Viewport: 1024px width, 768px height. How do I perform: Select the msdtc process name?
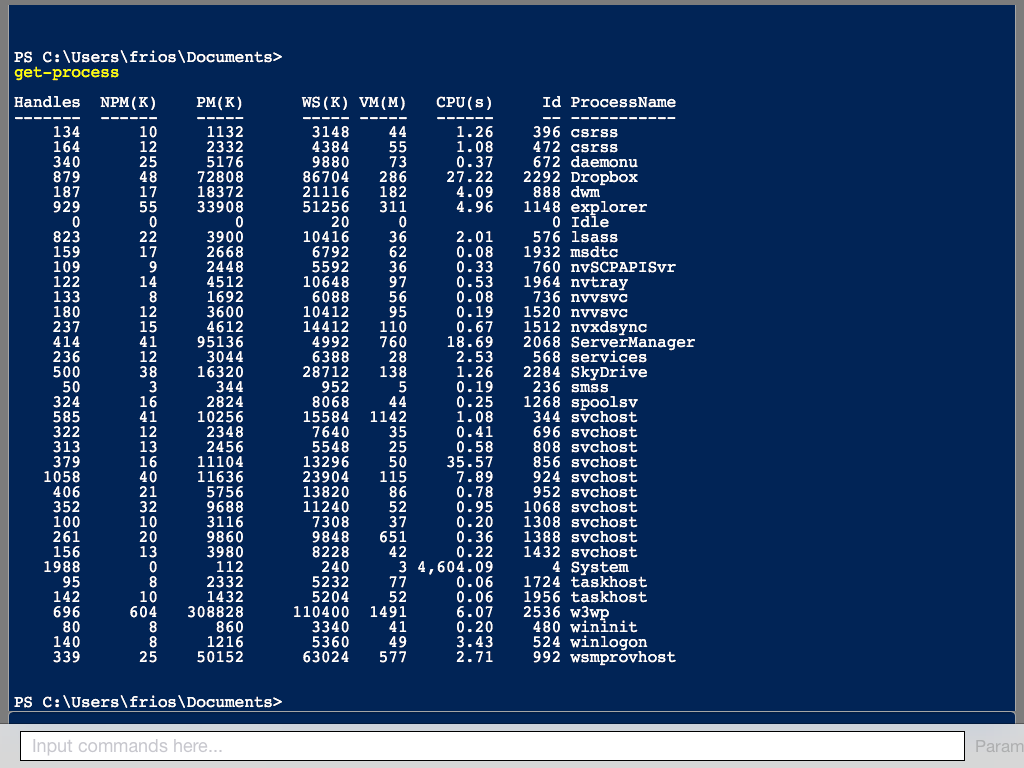pos(594,253)
